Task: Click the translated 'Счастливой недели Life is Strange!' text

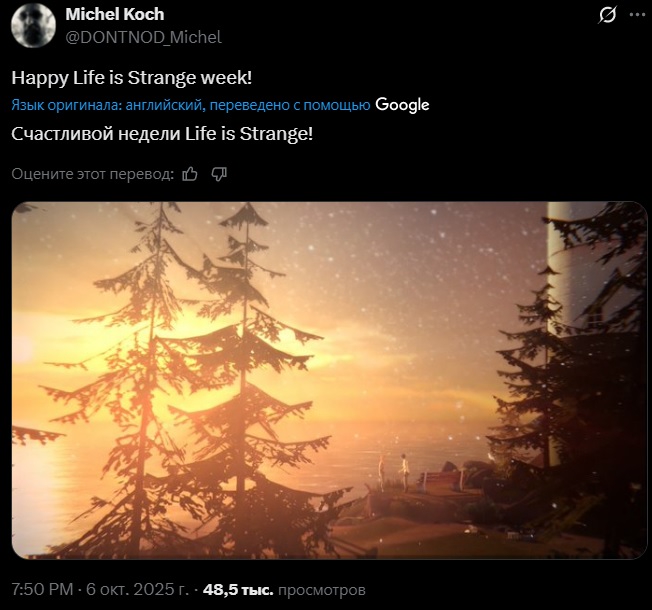Action: pyautogui.click(x=162, y=134)
